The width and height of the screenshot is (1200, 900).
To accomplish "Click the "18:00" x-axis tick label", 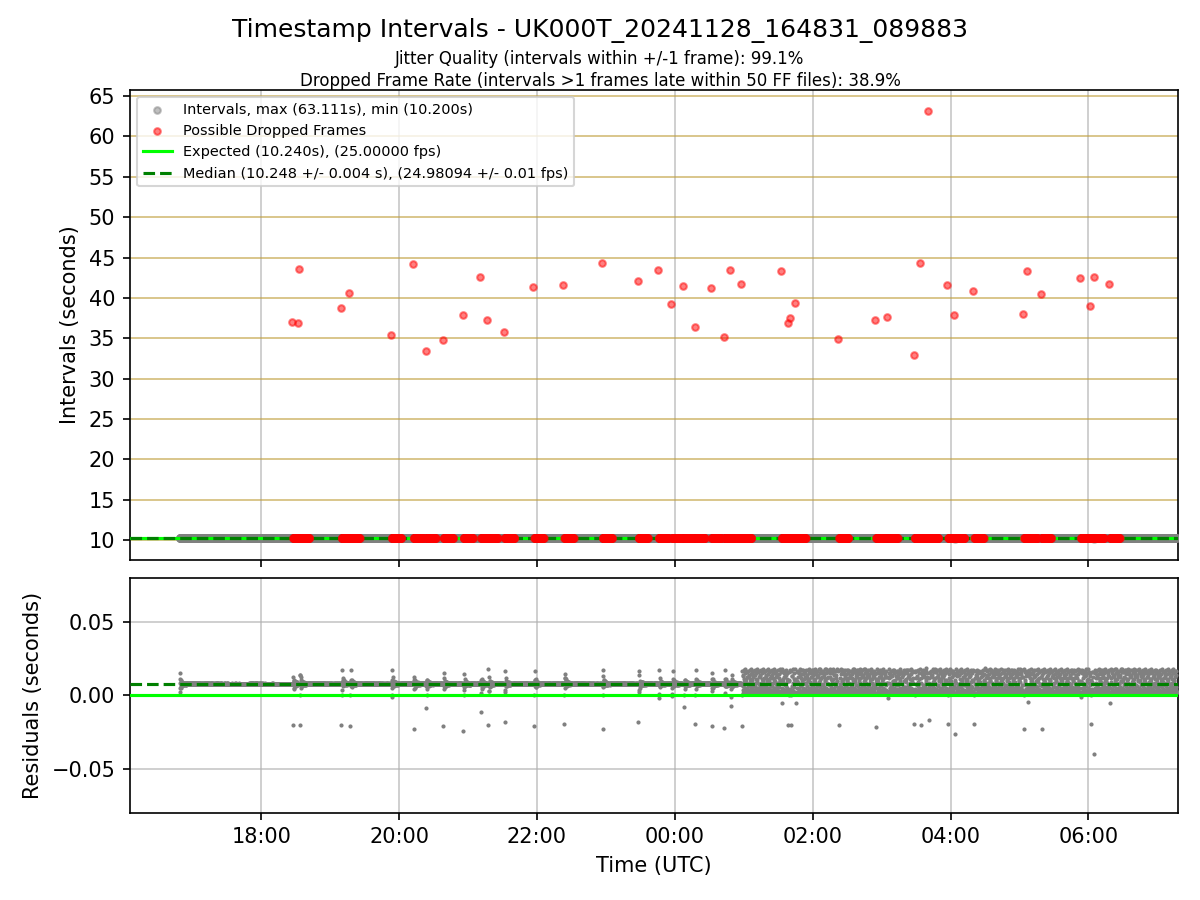I will 261,834.
